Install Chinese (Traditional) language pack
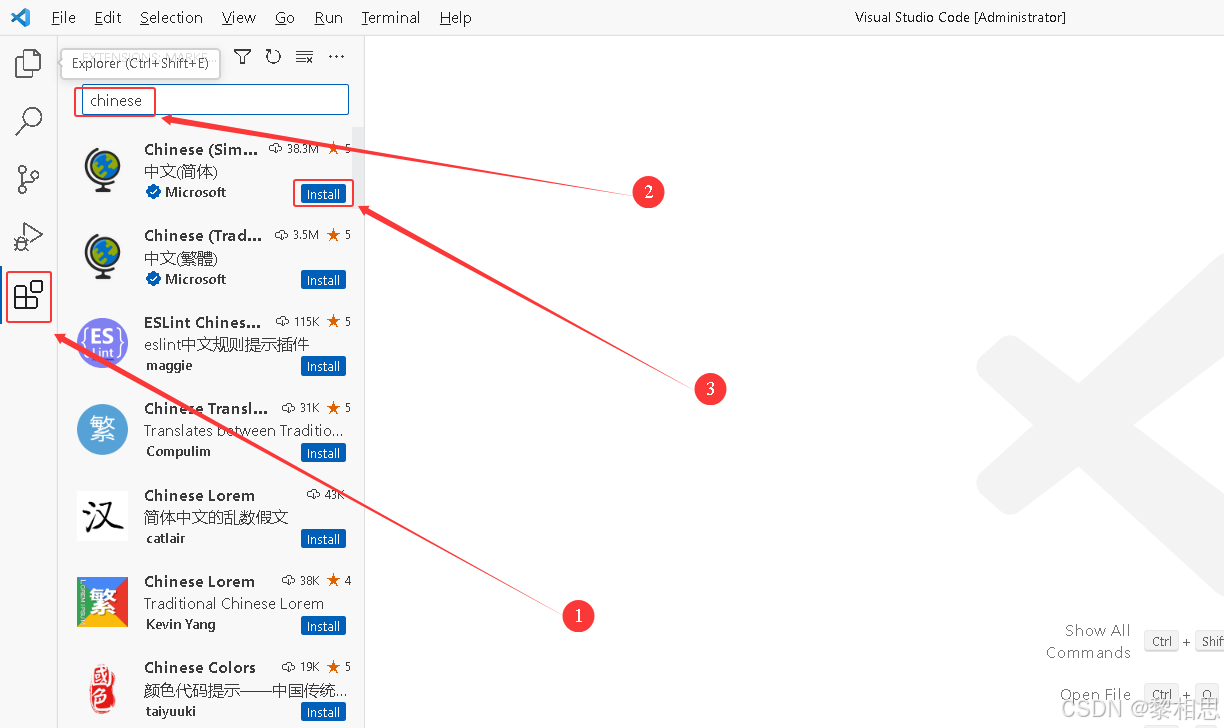The image size is (1224, 728). tap(323, 280)
